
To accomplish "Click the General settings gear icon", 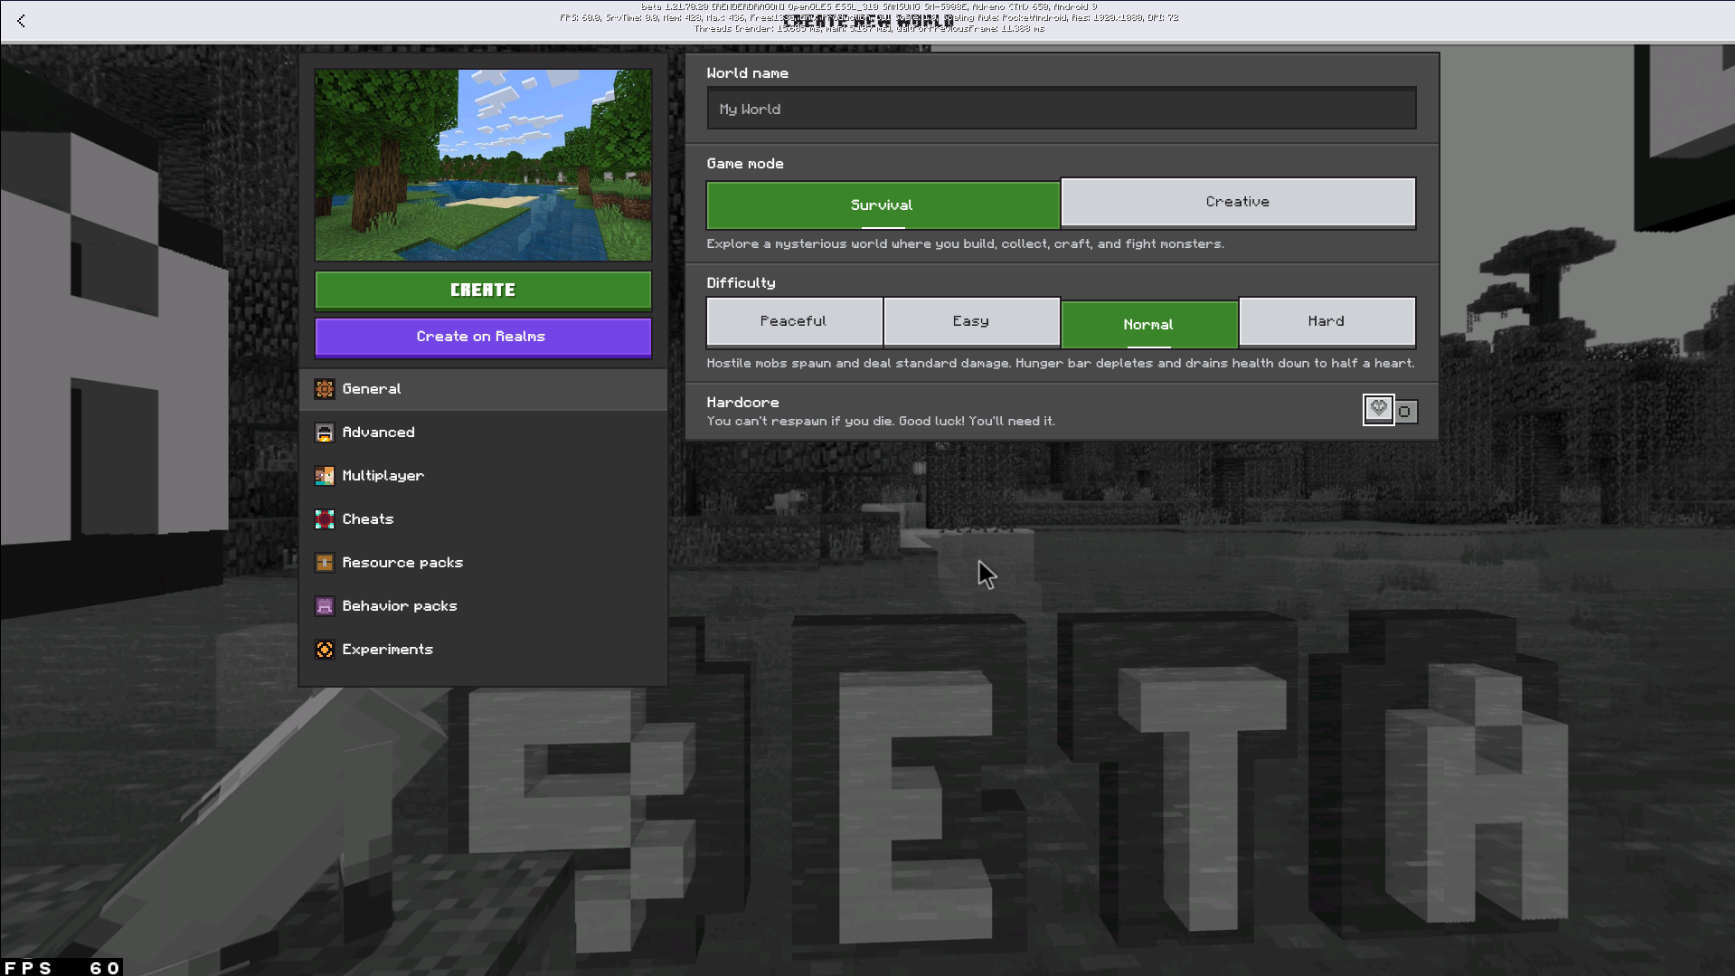I will coord(324,389).
